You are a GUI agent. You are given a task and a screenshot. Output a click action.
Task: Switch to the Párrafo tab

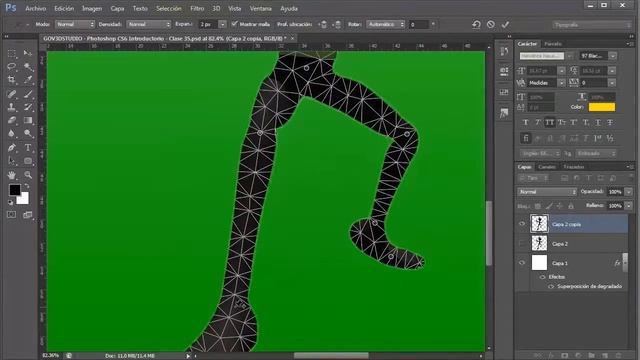tap(553, 44)
